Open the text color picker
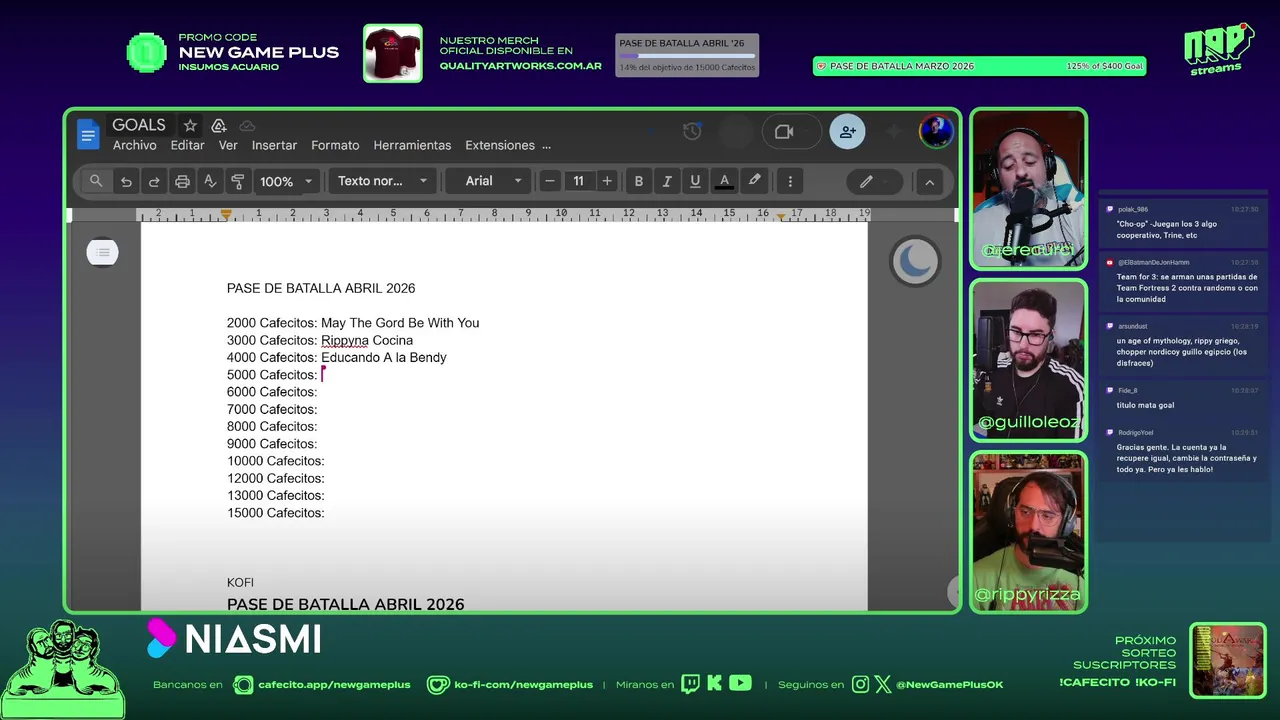 pyautogui.click(x=725, y=181)
